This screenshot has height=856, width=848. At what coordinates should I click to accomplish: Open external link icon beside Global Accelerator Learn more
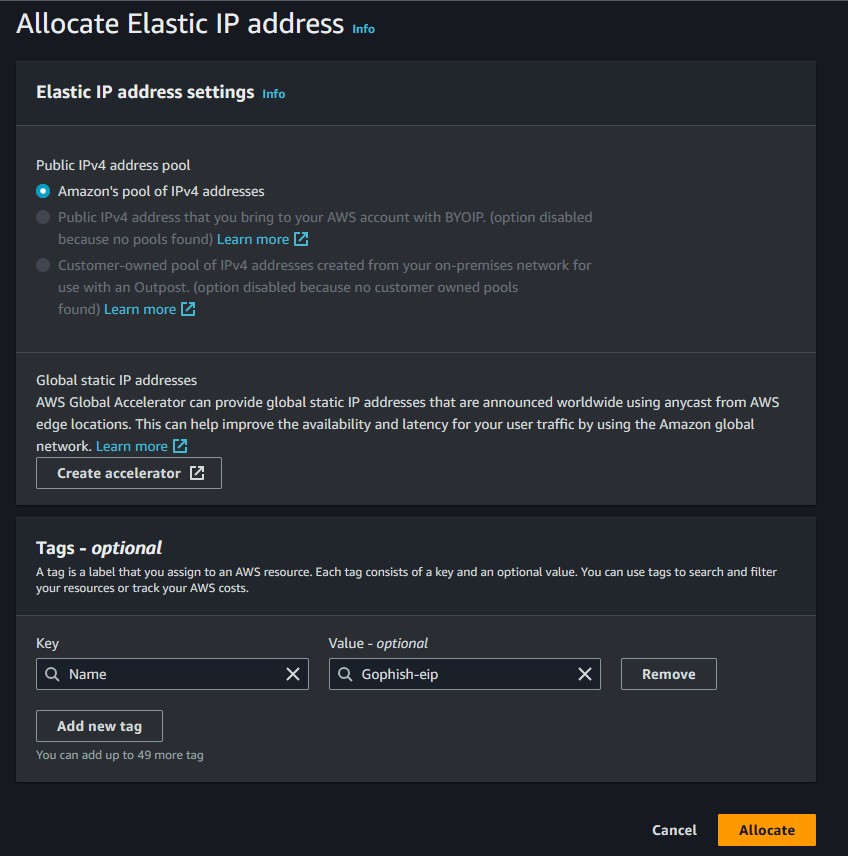tap(180, 446)
